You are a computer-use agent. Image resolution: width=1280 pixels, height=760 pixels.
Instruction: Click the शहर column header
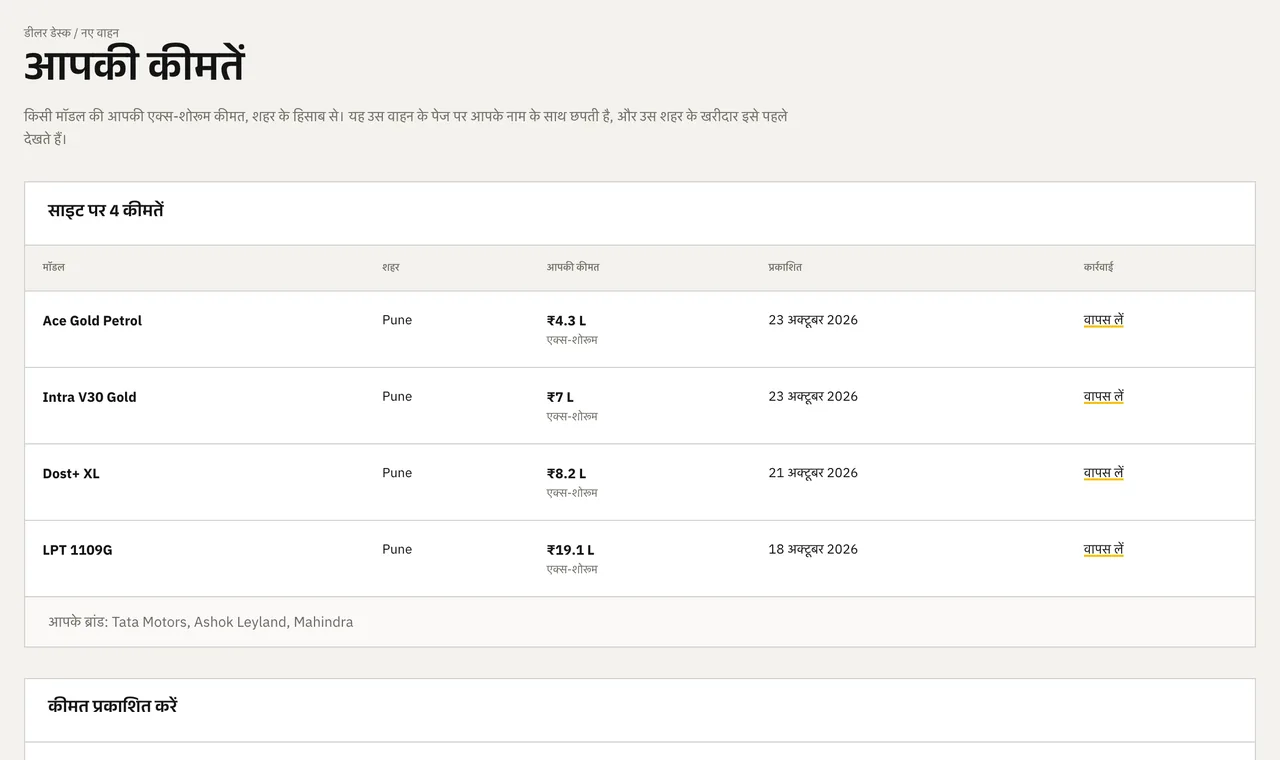pos(391,267)
